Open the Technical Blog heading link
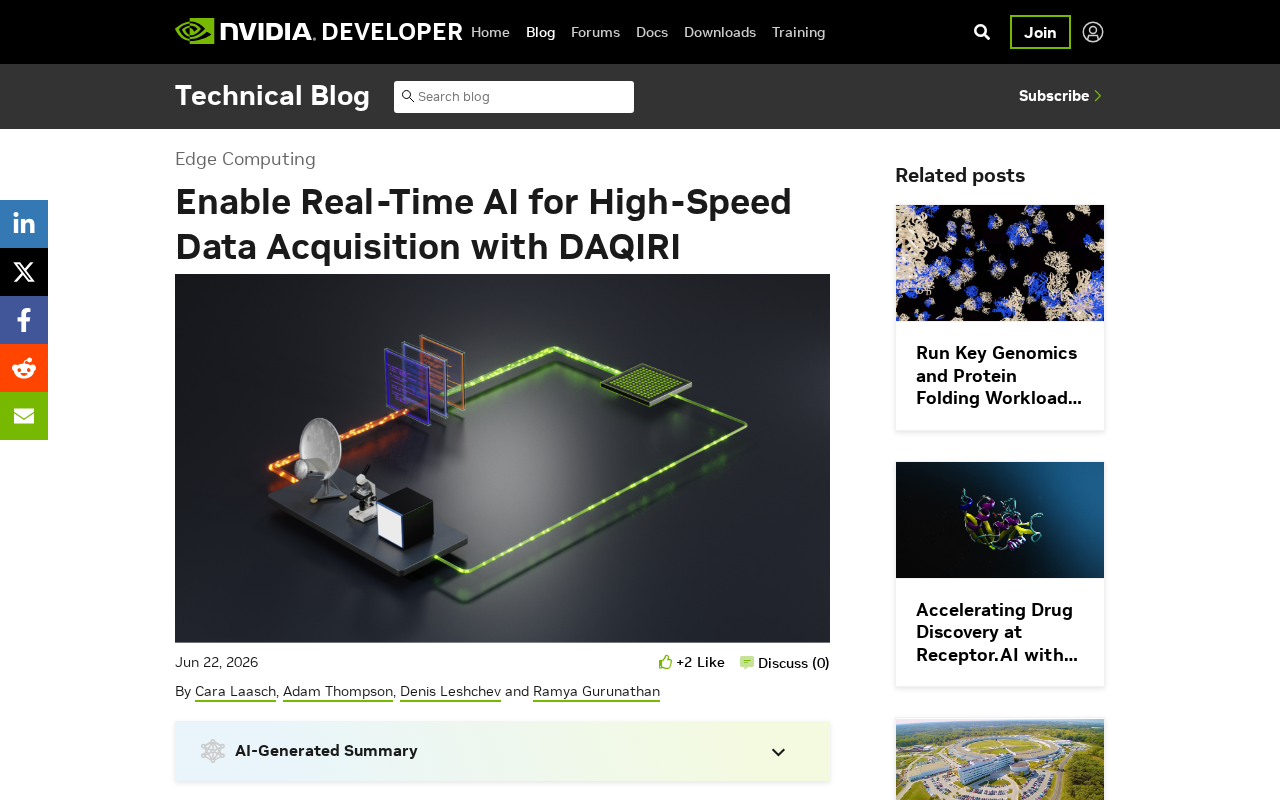Viewport: 1280px width, 800px height. coord(272,96)
